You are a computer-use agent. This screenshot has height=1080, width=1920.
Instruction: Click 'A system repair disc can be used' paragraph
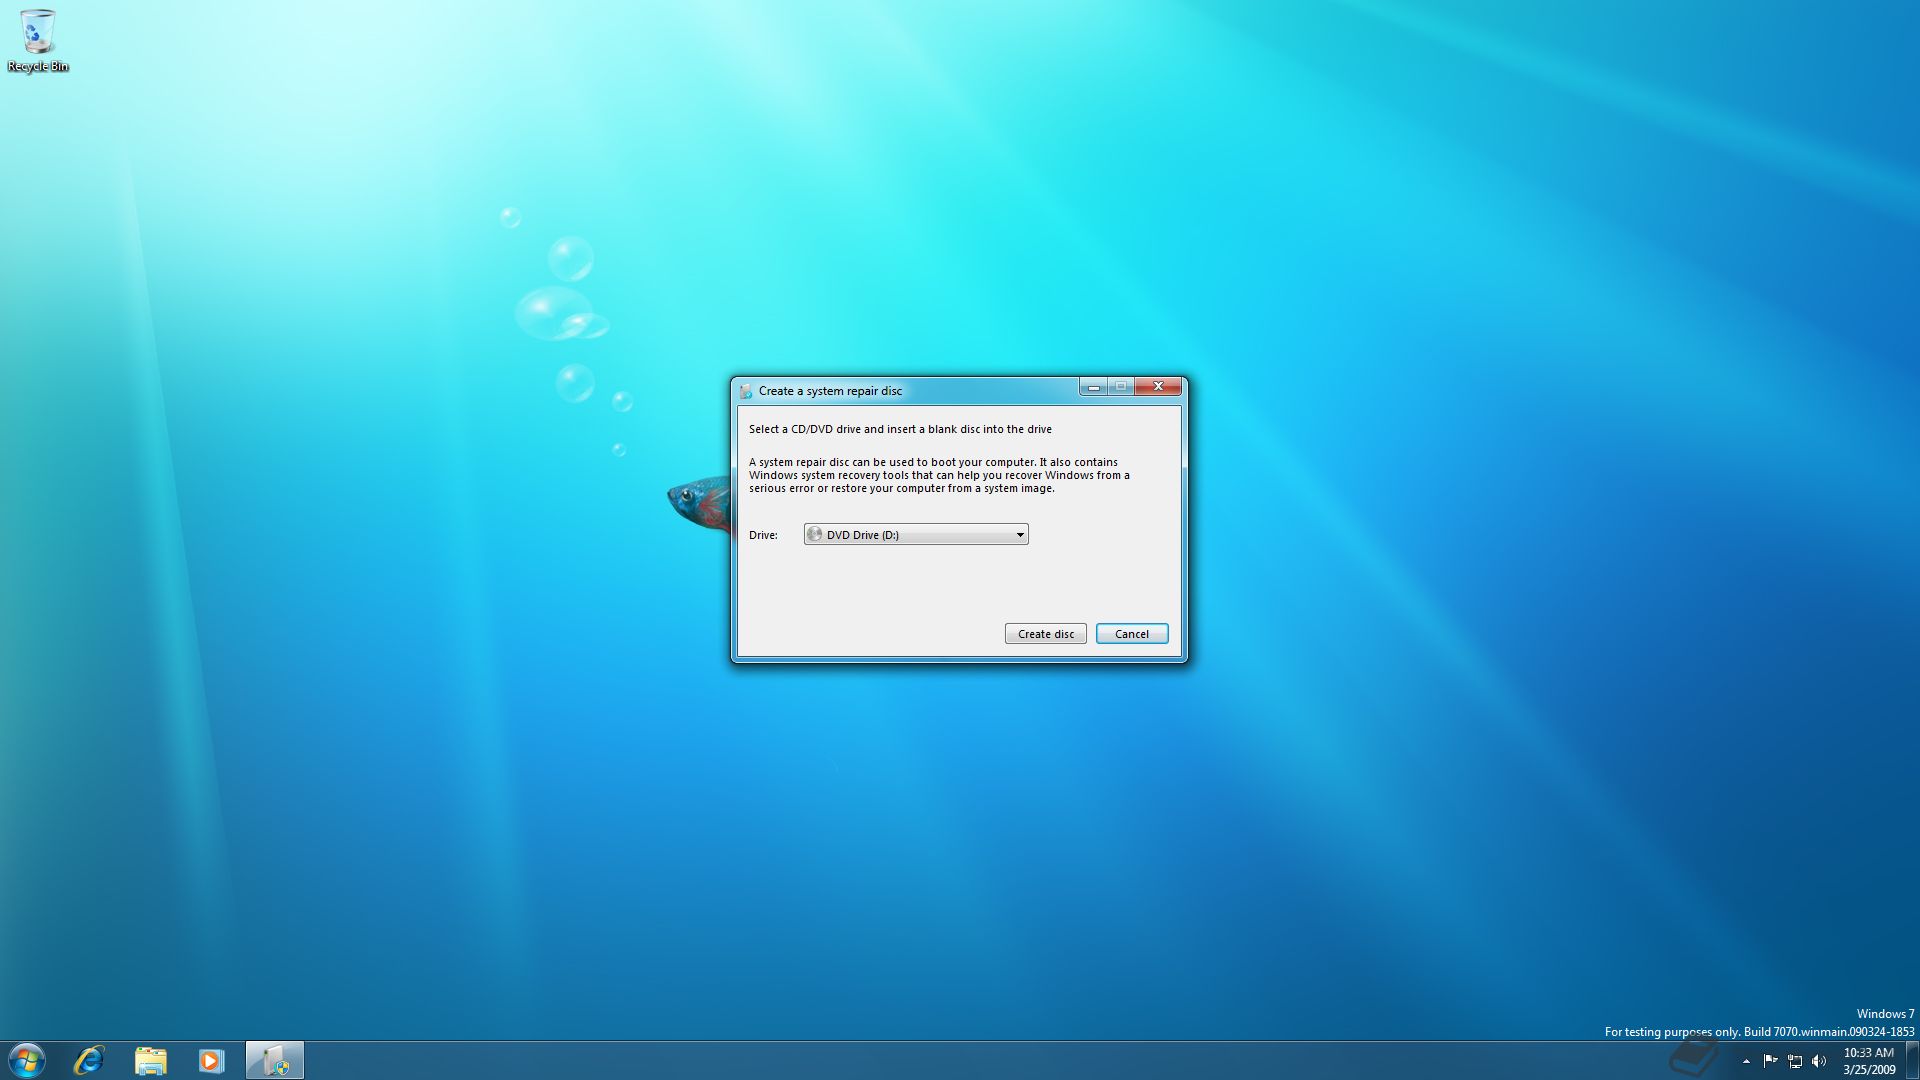(939, 475)
